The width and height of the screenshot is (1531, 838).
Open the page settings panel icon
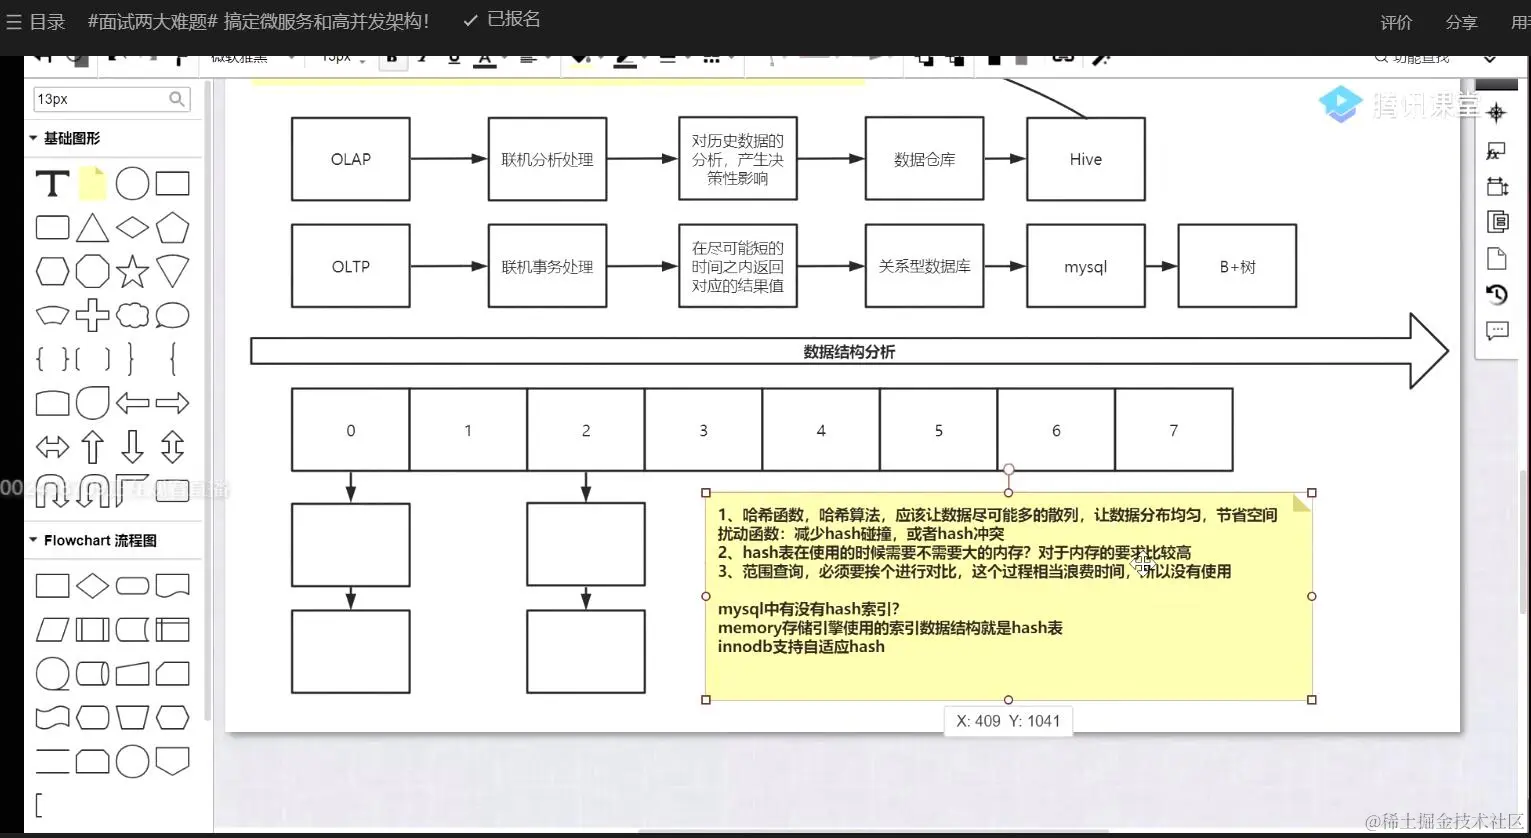click(x=1497, y=259)
